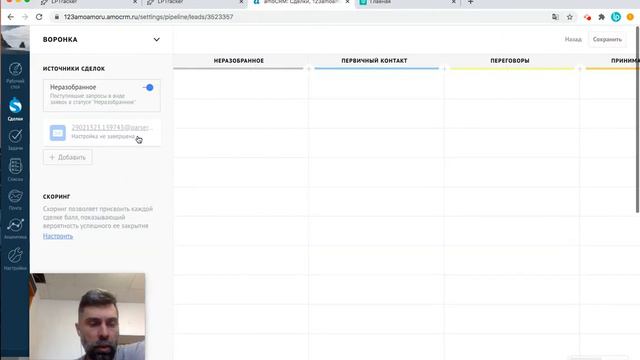Open the browser translate icon
The image size is (640, 360).
(555, 17)
